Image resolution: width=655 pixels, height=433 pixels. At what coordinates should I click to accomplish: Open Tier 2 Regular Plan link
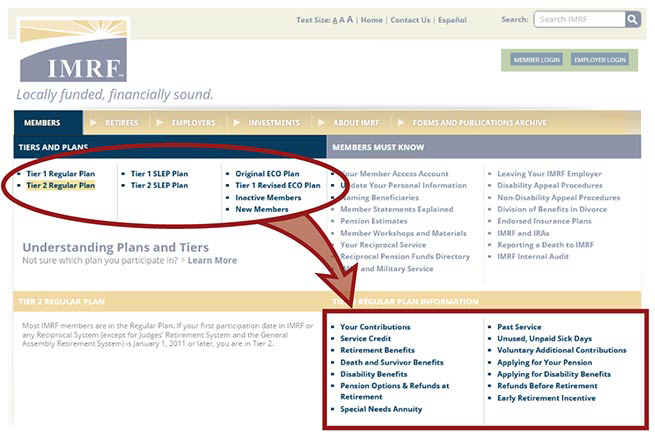click(x=61, y=185)
